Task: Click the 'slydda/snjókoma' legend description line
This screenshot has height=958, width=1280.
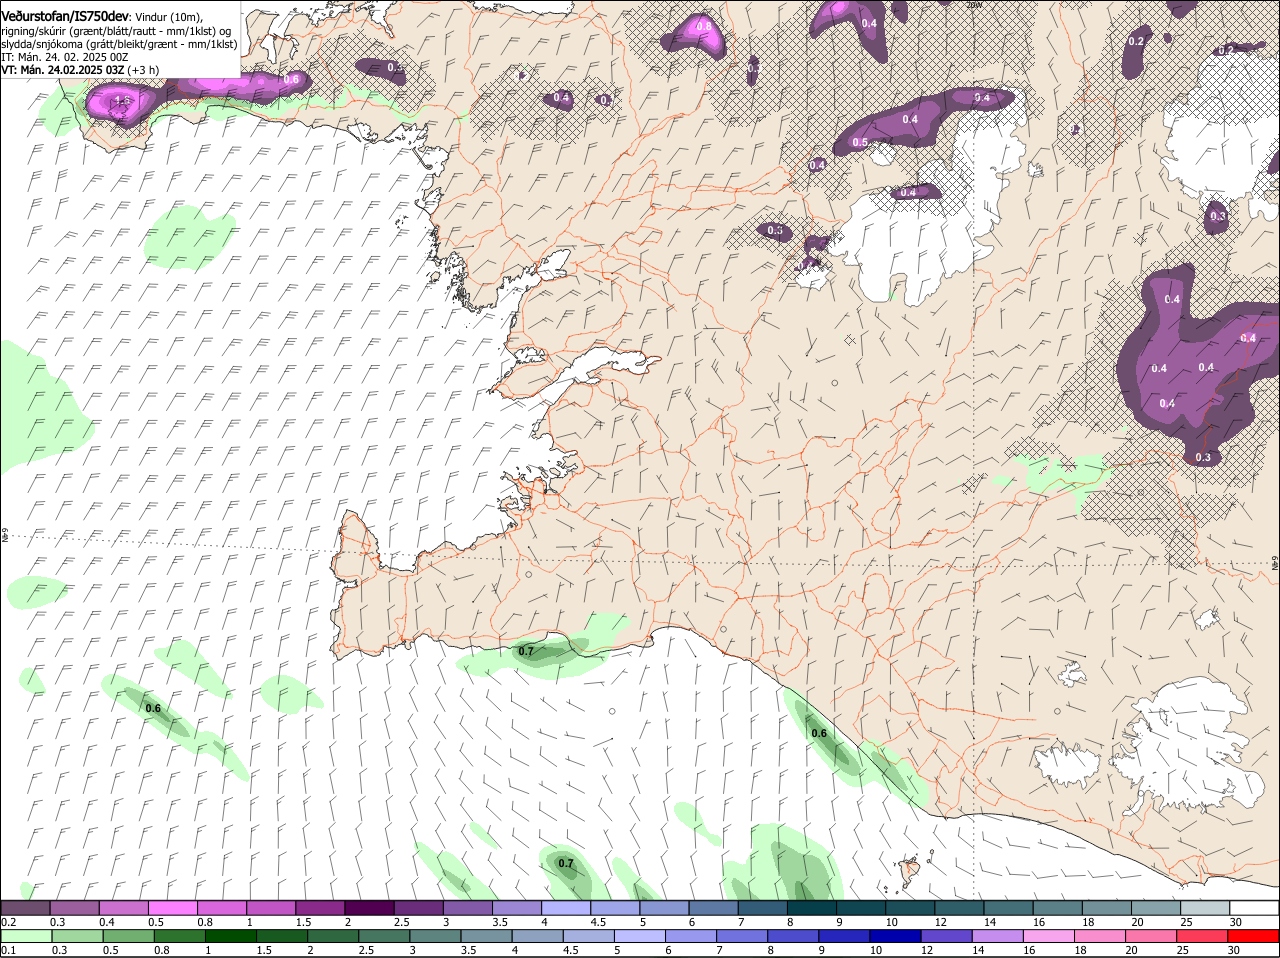Action: 119,44
